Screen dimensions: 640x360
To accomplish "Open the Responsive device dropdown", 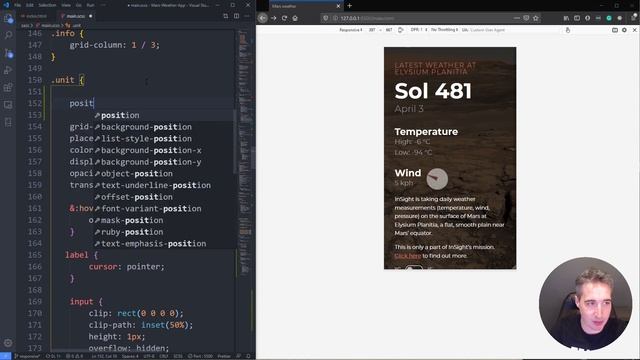I will [x=351, y=30].
